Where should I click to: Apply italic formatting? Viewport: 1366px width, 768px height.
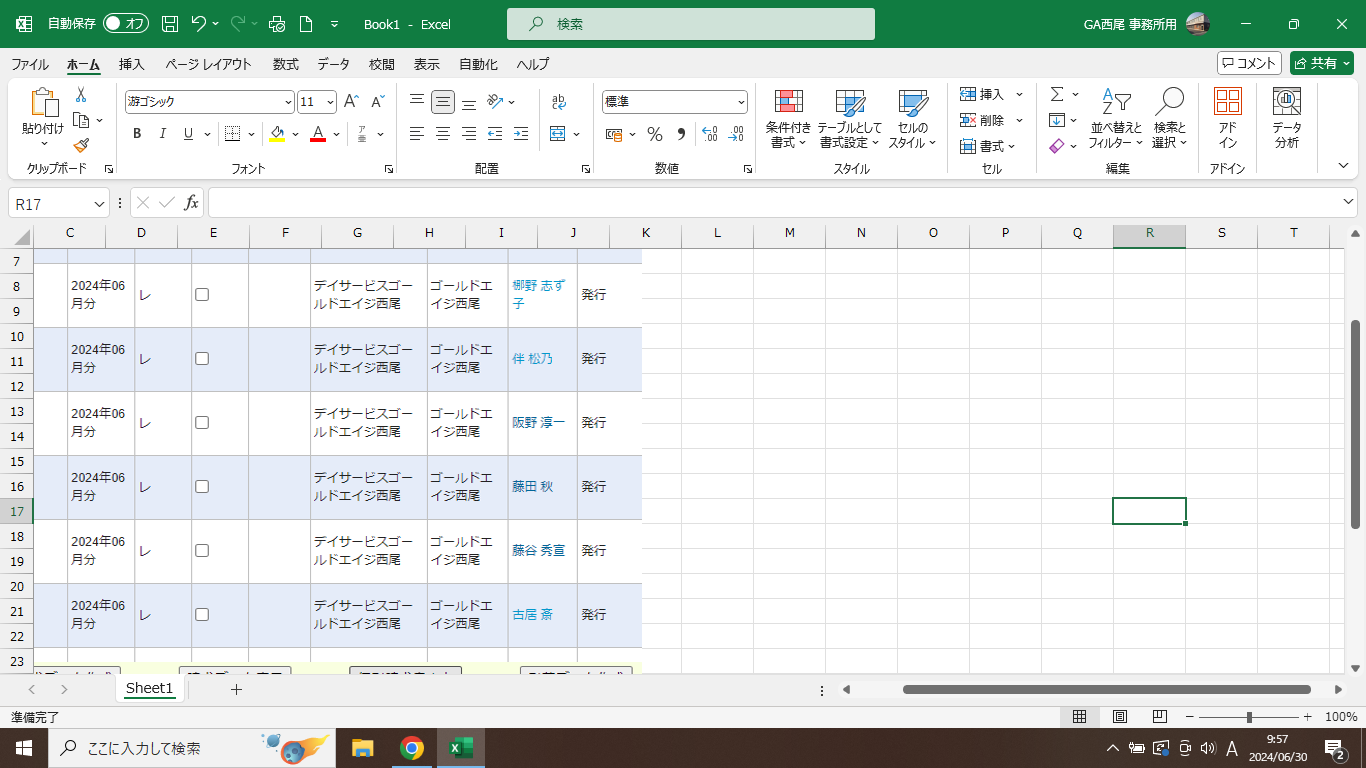(162, 134)
